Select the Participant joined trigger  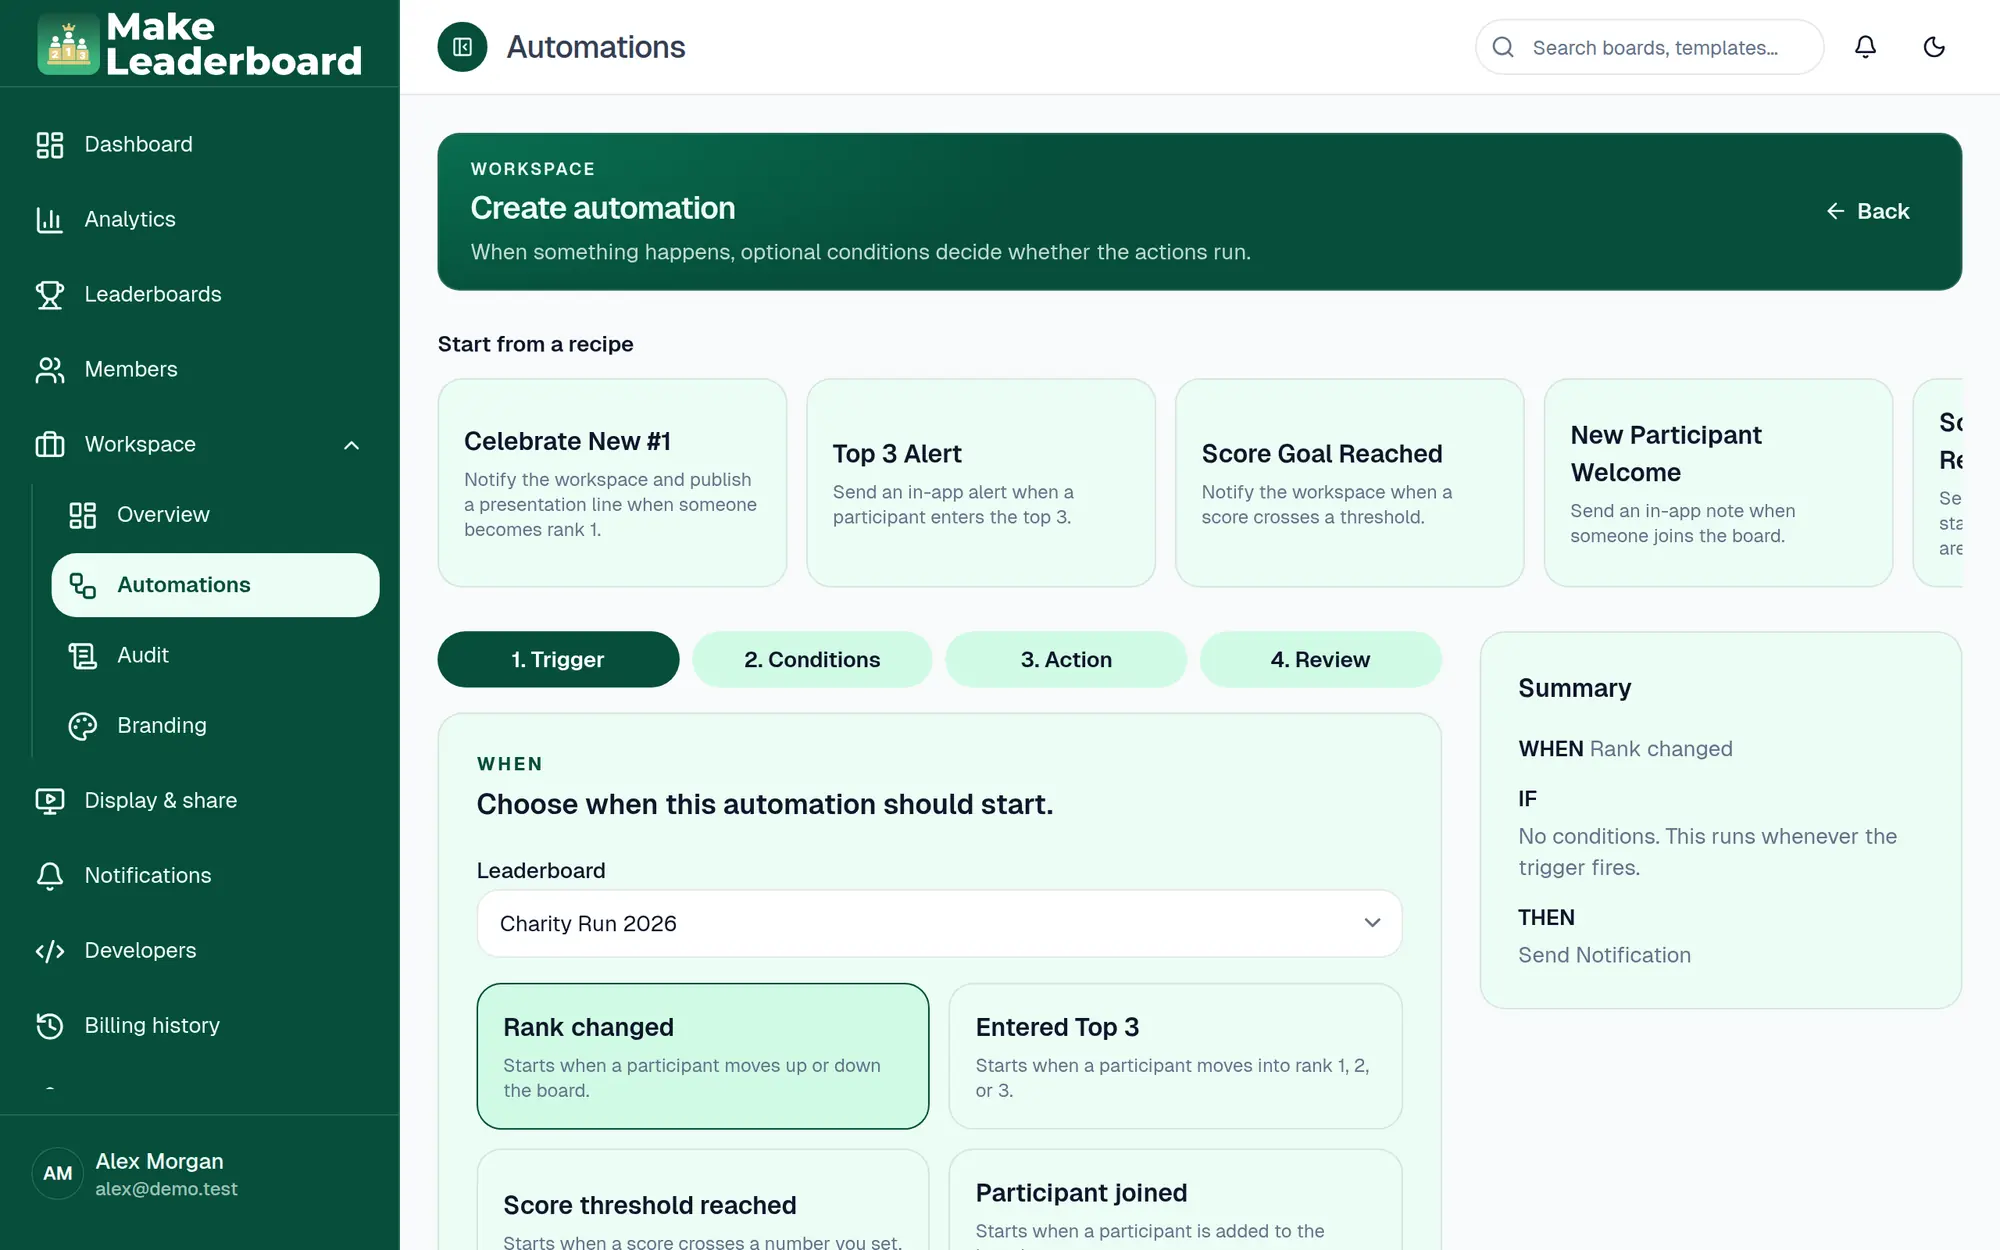(1175, 1200)
